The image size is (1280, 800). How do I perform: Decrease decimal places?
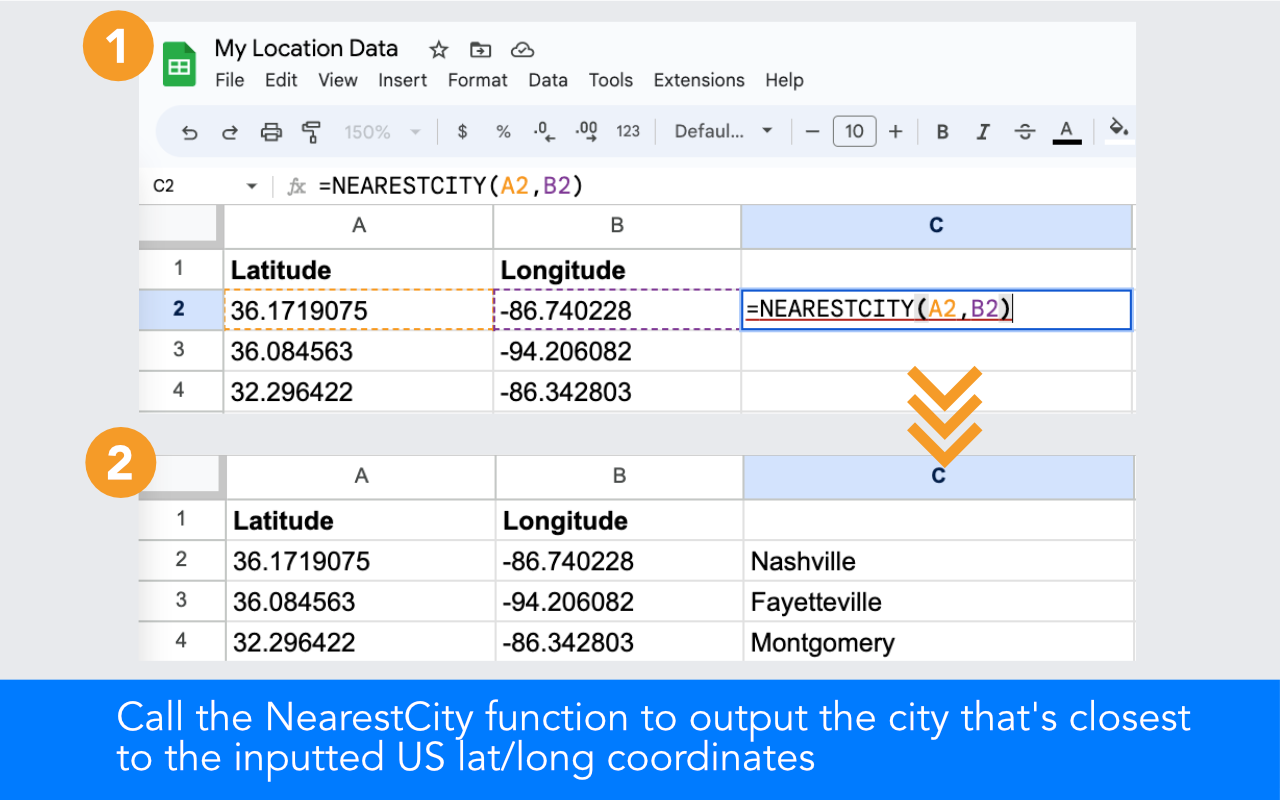pyautogui.click(x=544, y=131)
